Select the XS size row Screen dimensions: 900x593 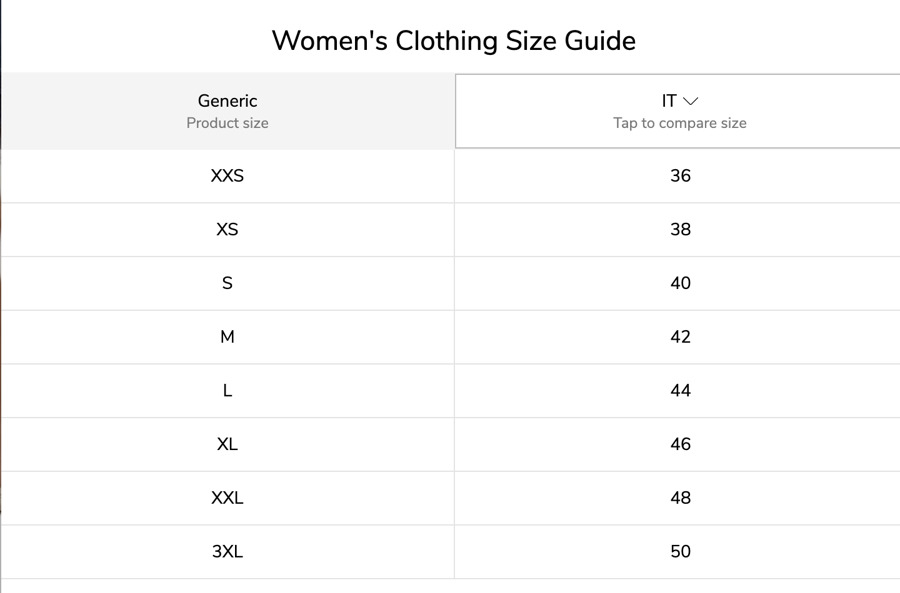450,230
